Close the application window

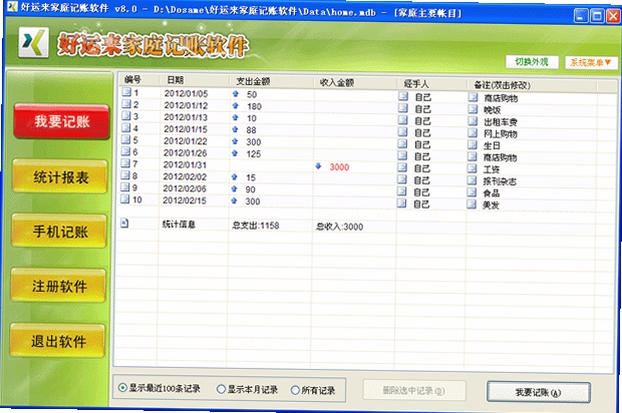tap(613, 16)
